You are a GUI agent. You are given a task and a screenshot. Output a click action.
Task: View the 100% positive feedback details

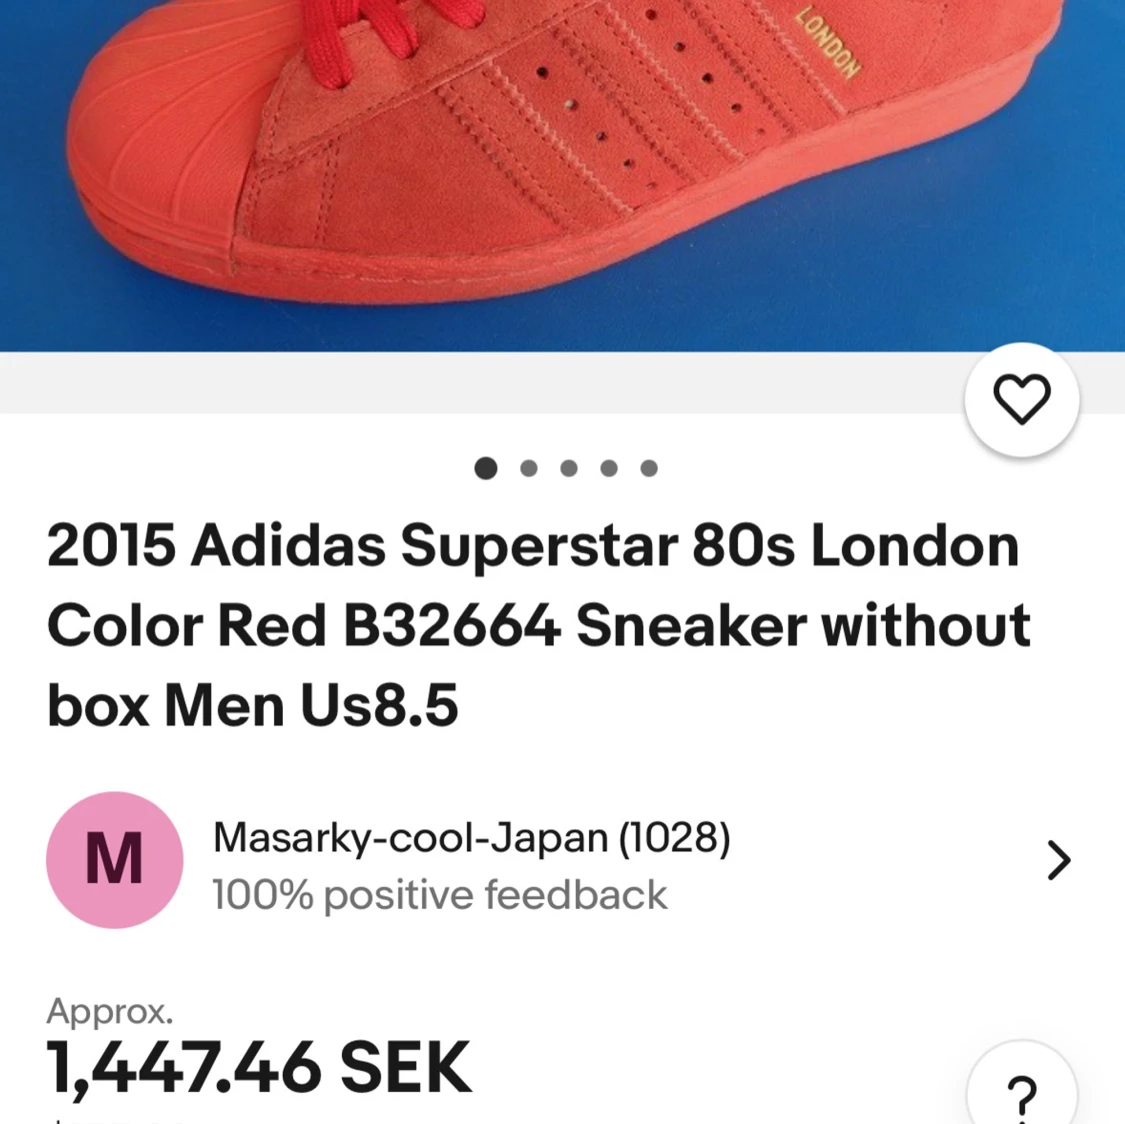[439, 895]
